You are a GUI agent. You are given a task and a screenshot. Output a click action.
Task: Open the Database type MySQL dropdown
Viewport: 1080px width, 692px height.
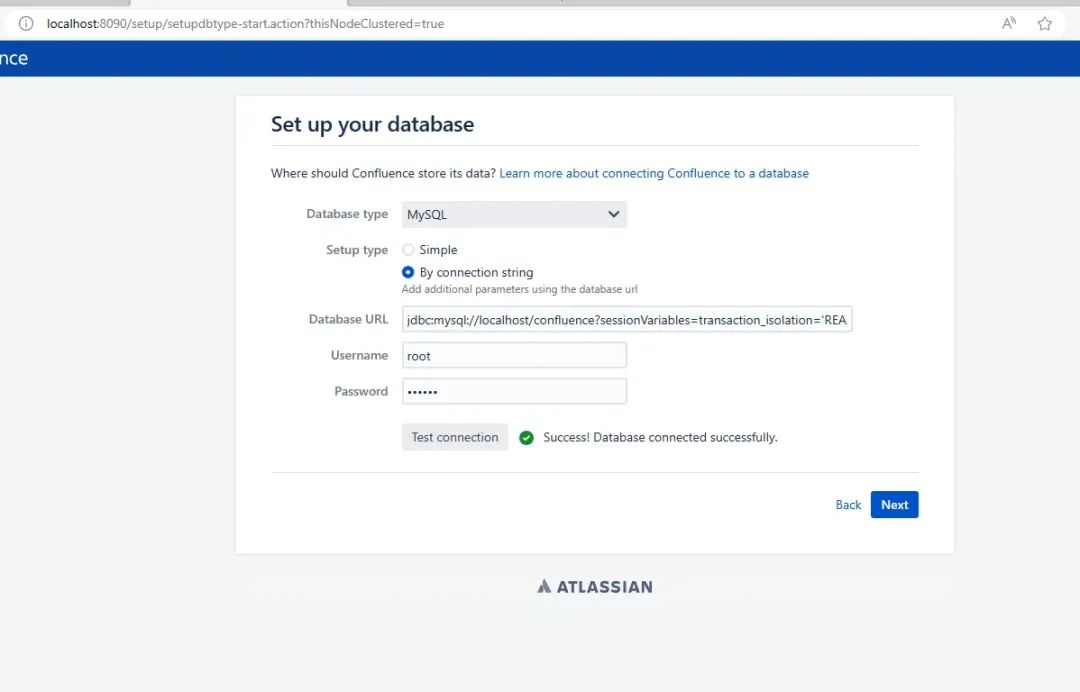(x=514, y=214)
